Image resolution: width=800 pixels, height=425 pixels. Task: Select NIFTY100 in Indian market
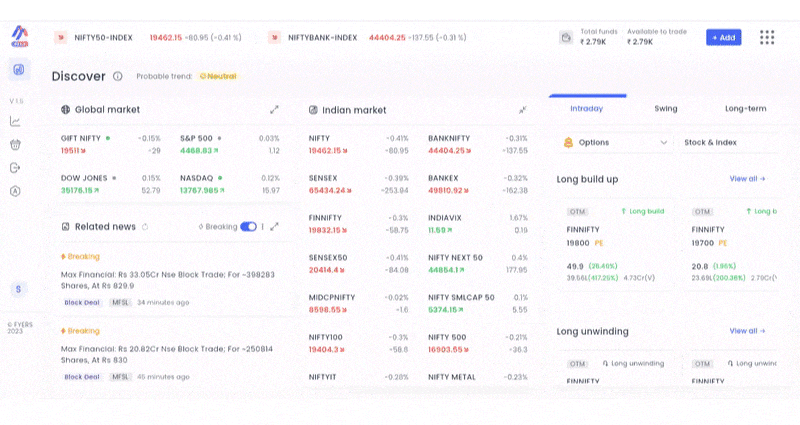click(x=359, y=343)
